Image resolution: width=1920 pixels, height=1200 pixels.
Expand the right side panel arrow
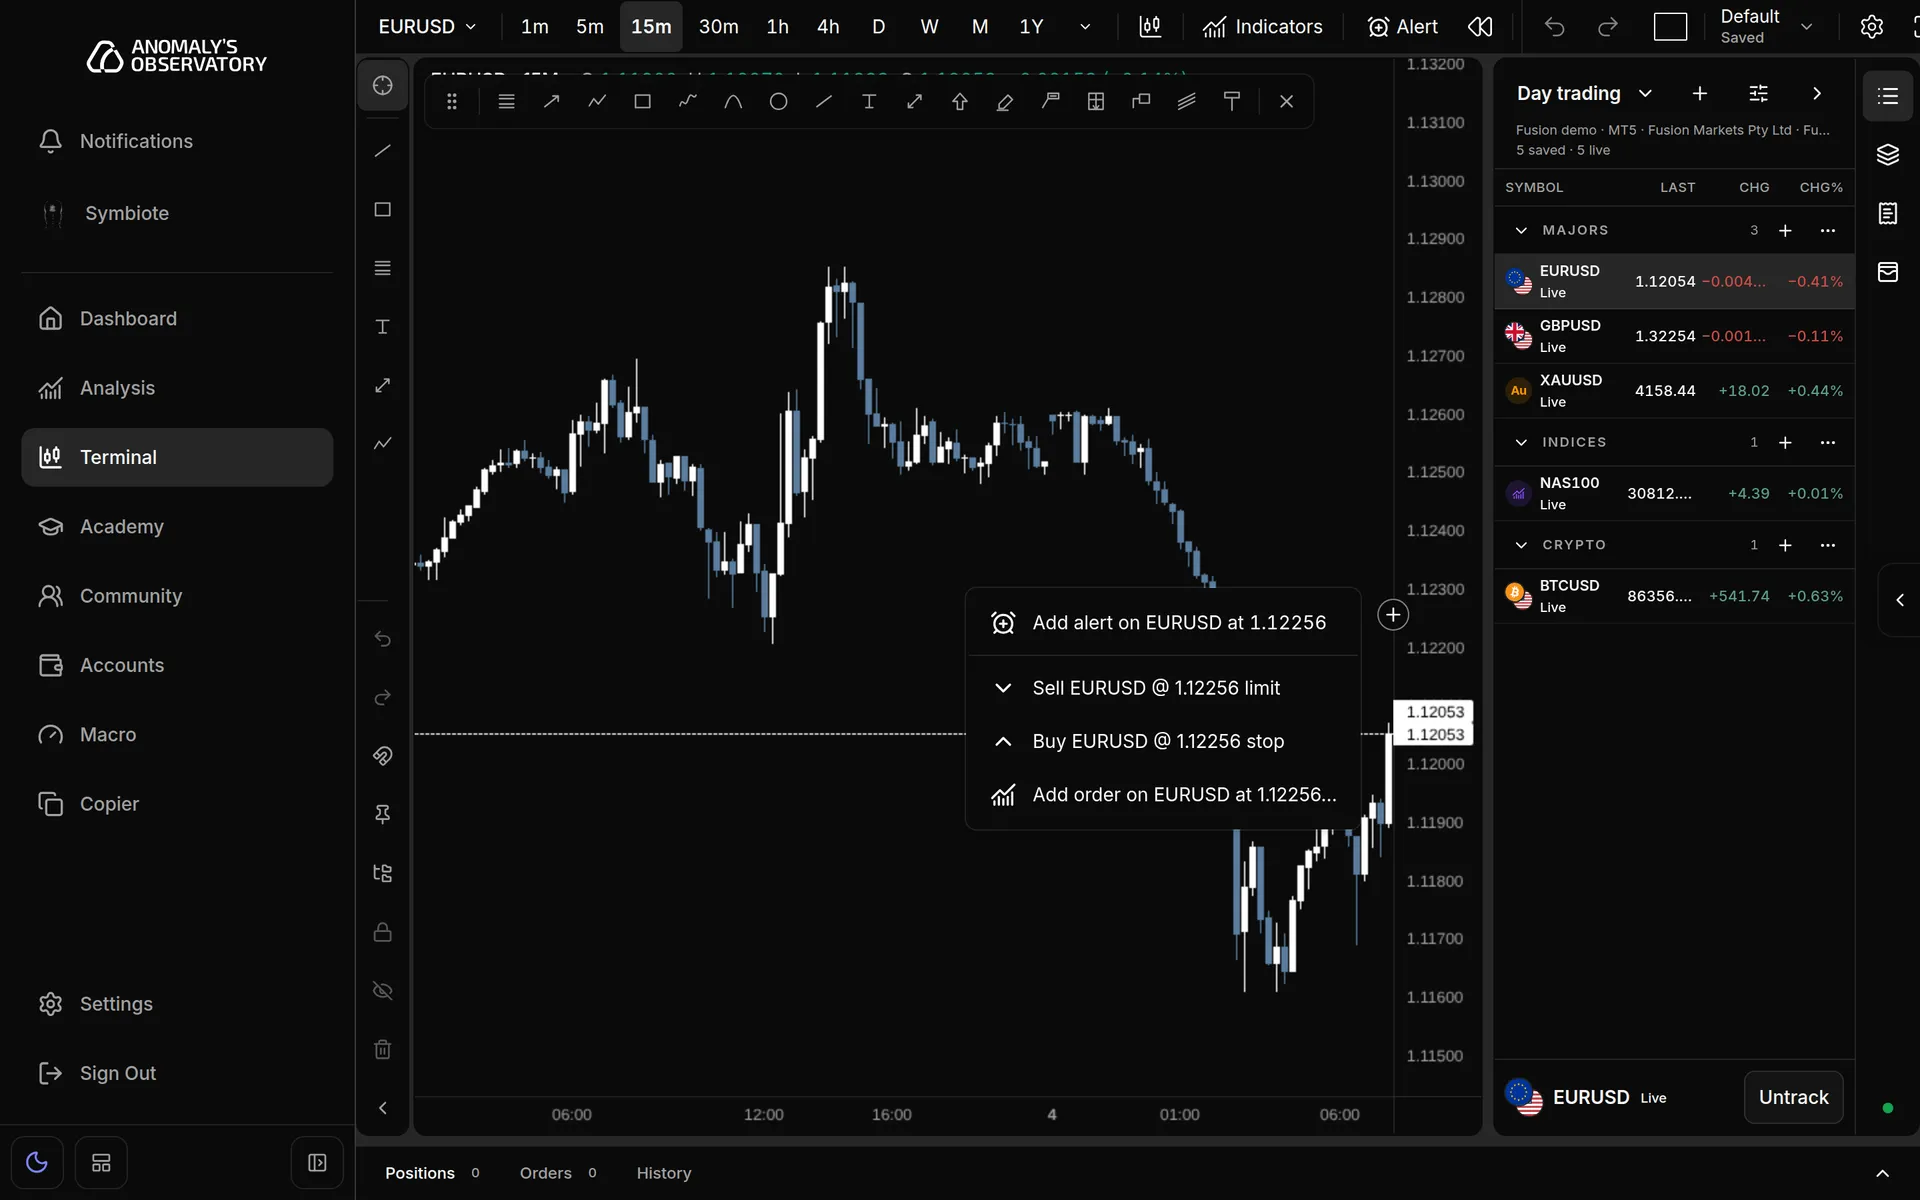click(1900, 600)
